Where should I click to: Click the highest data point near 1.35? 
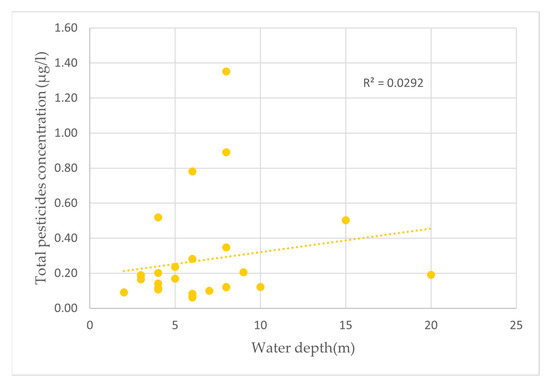click(x=226, y=72)
